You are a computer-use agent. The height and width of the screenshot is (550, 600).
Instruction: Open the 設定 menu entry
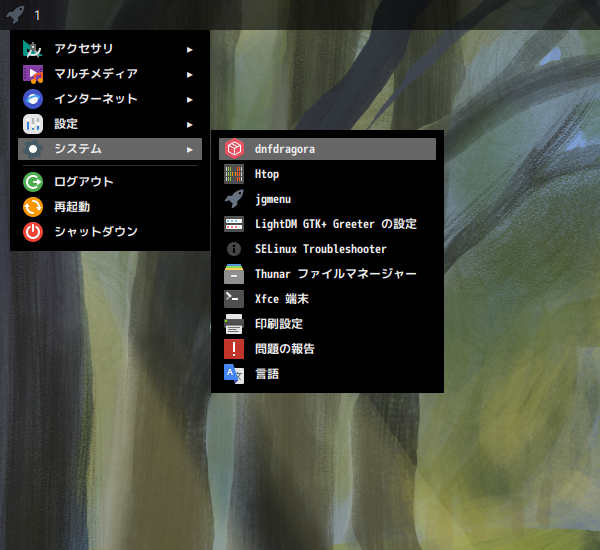coord(110,124)
